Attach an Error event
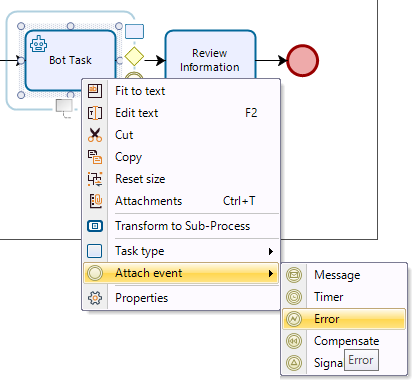Screen dimensions: 412x380 tap(344, 319)
